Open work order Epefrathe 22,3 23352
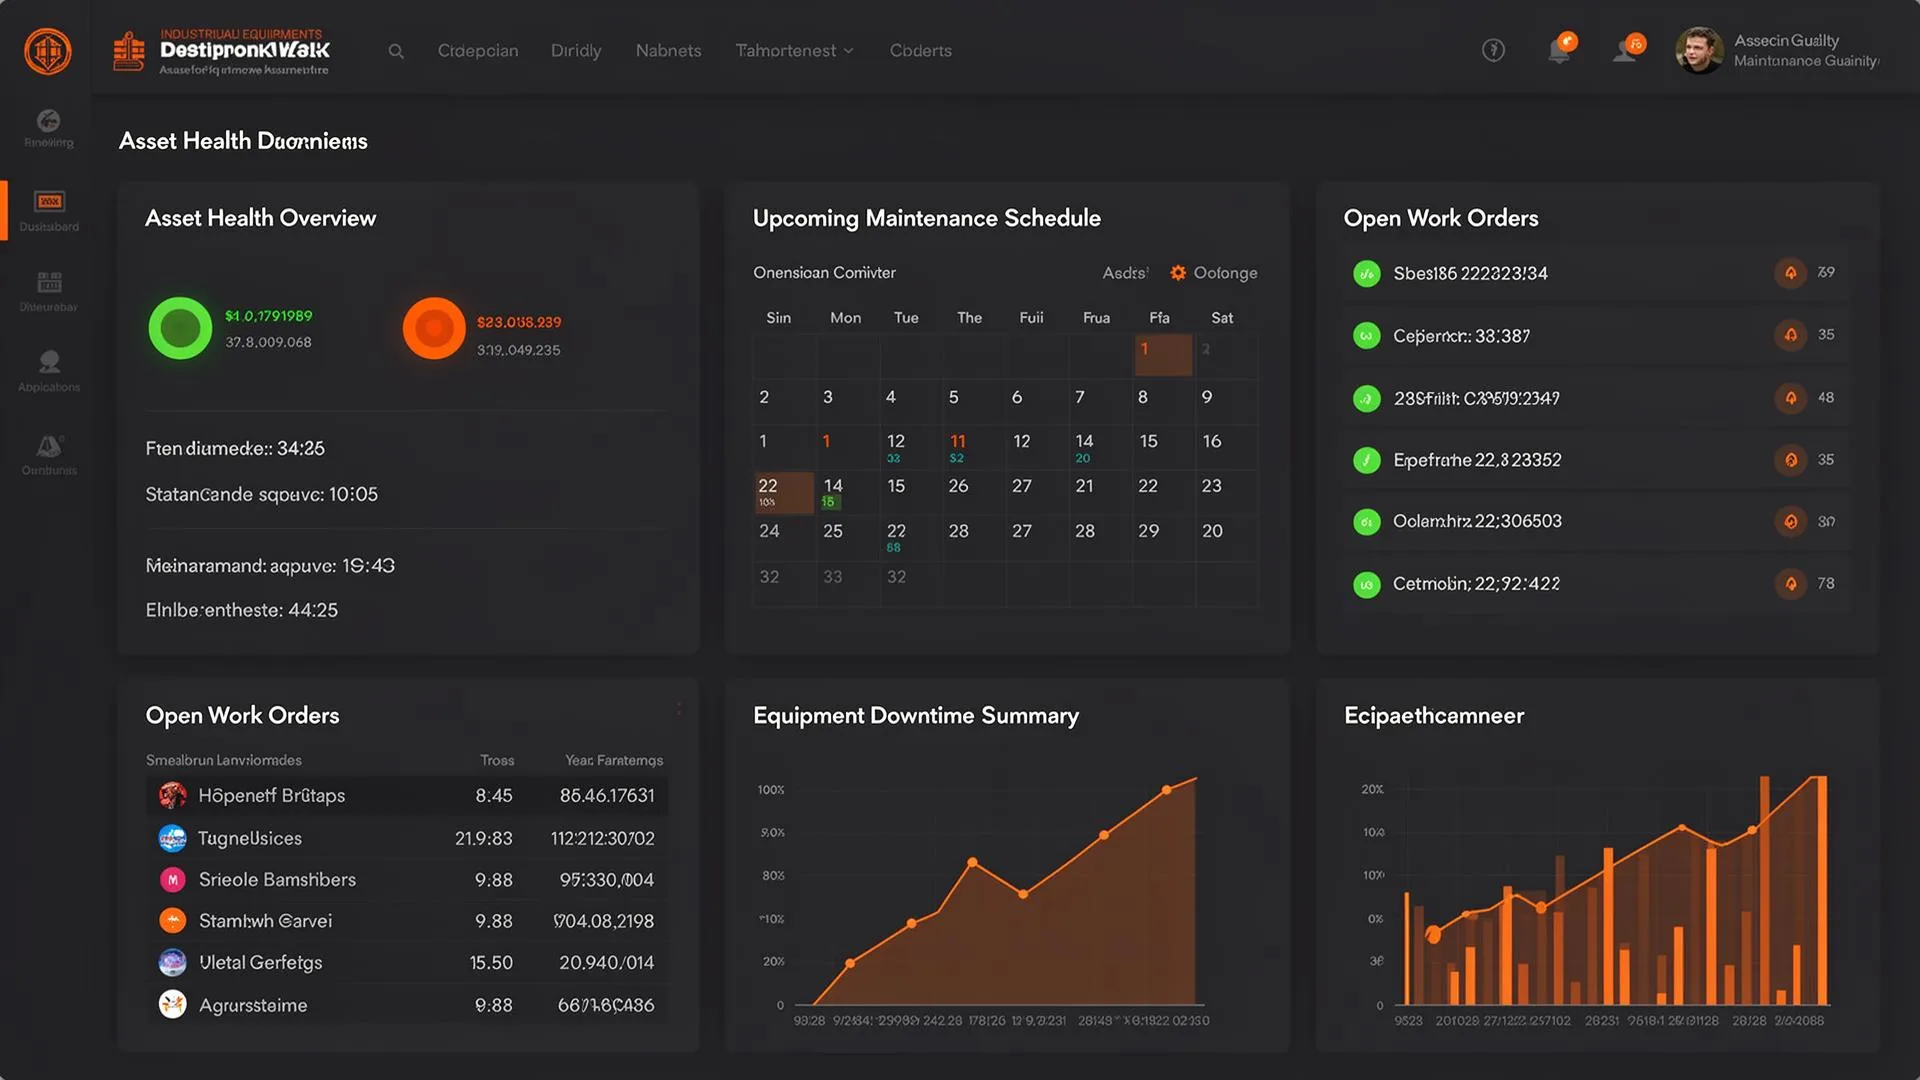The width and height of the screenshot is (1920, 1080). point(1477,460)
